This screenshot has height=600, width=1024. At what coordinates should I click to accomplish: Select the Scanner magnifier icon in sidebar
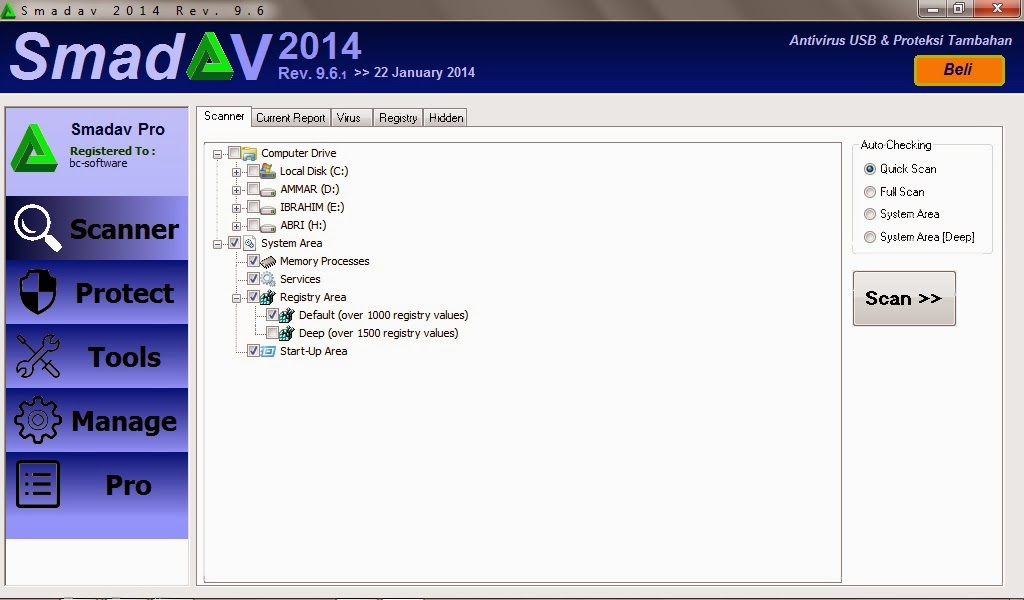[x=36, y=228]
